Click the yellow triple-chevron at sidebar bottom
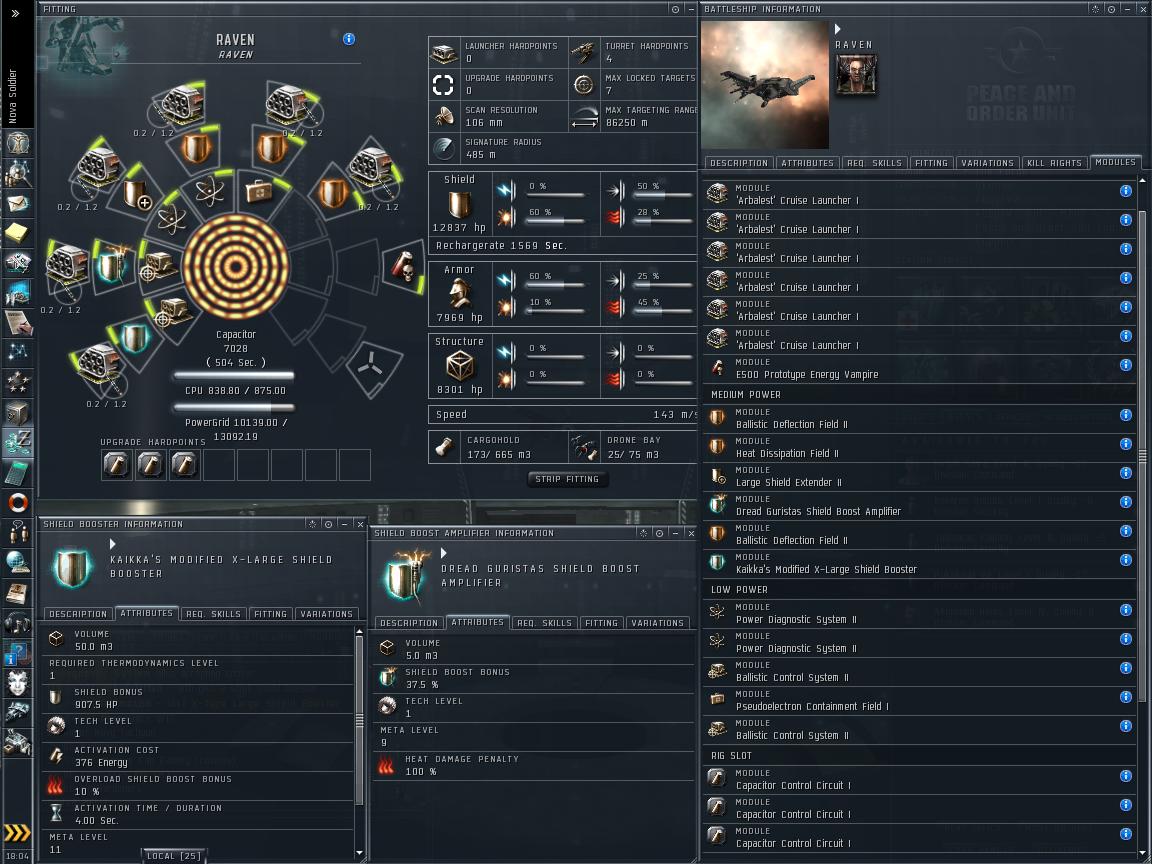 click(x=17, y=832)
